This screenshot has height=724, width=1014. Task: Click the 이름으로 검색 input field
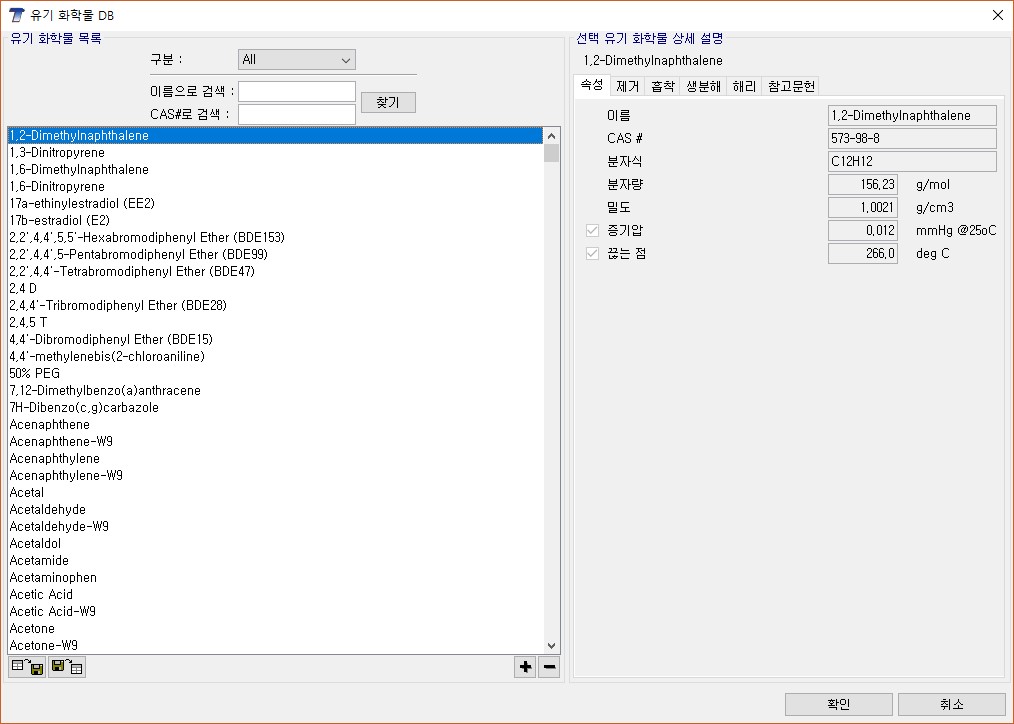coord(297,92)
